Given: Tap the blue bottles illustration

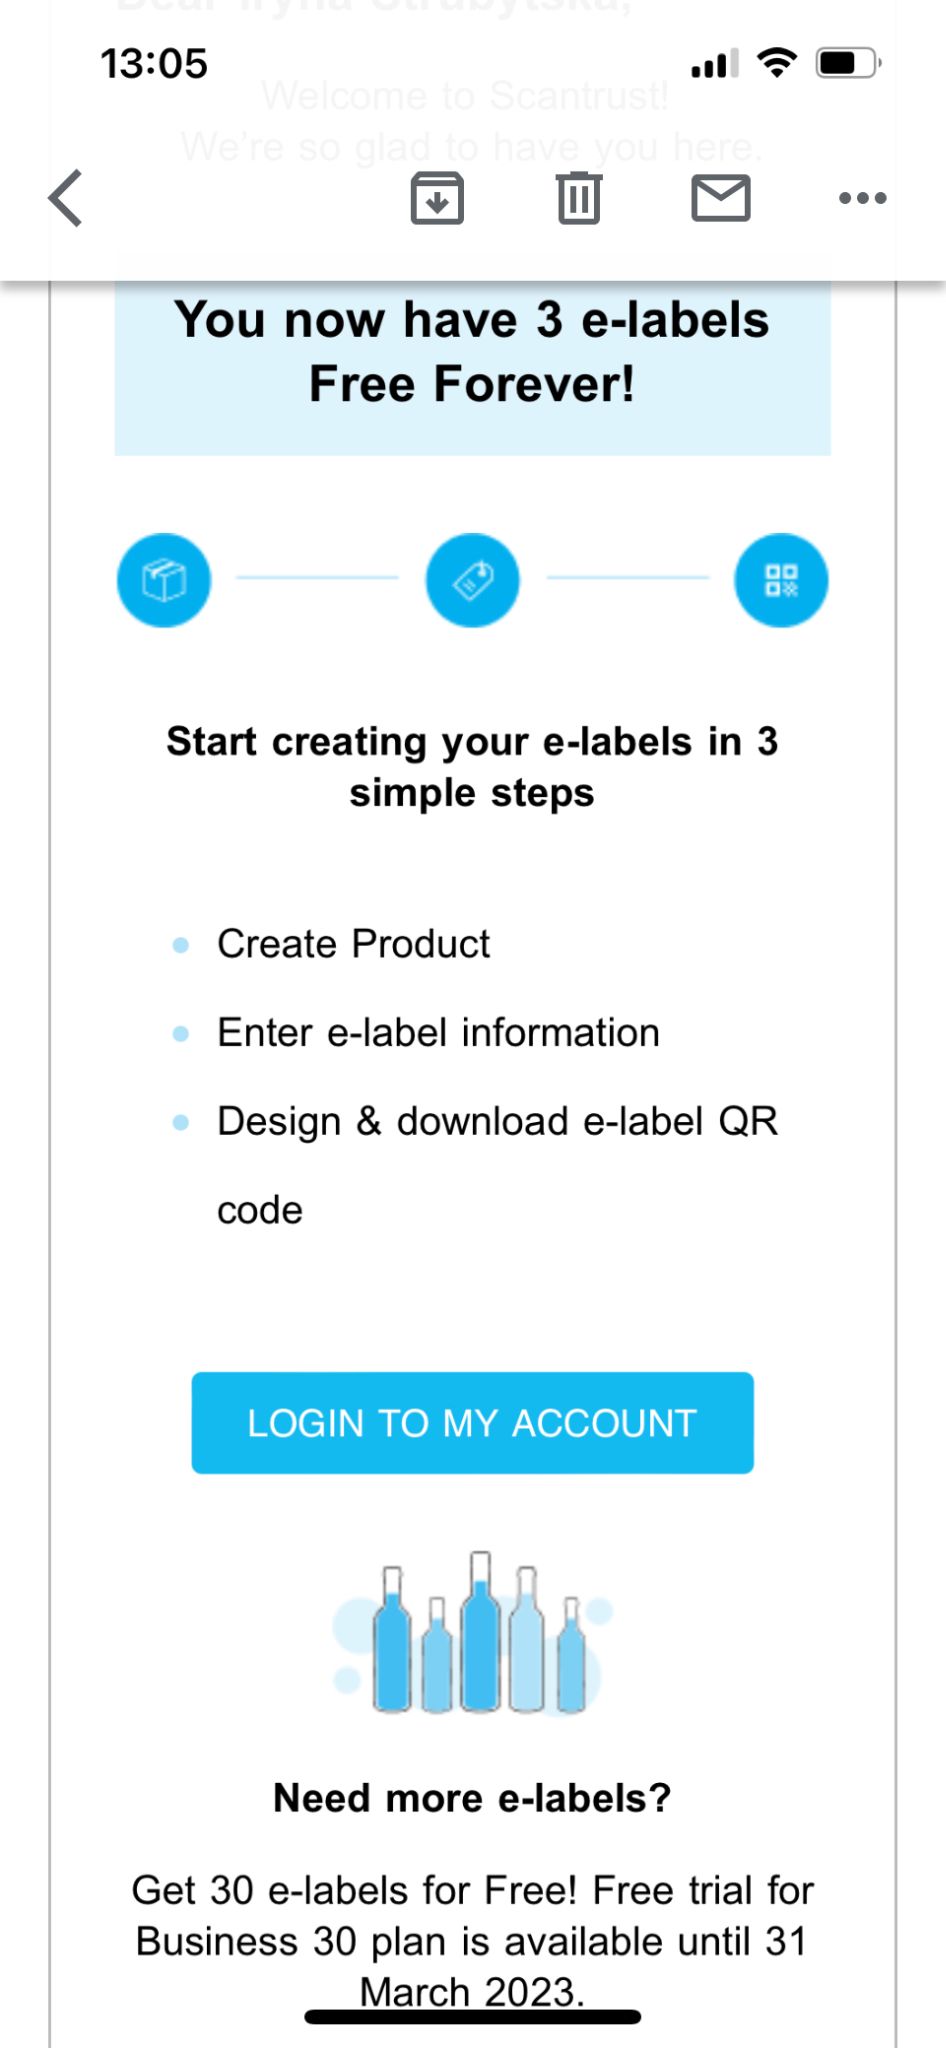Looking at the screenshot, I should click(x=473, y=1633).
